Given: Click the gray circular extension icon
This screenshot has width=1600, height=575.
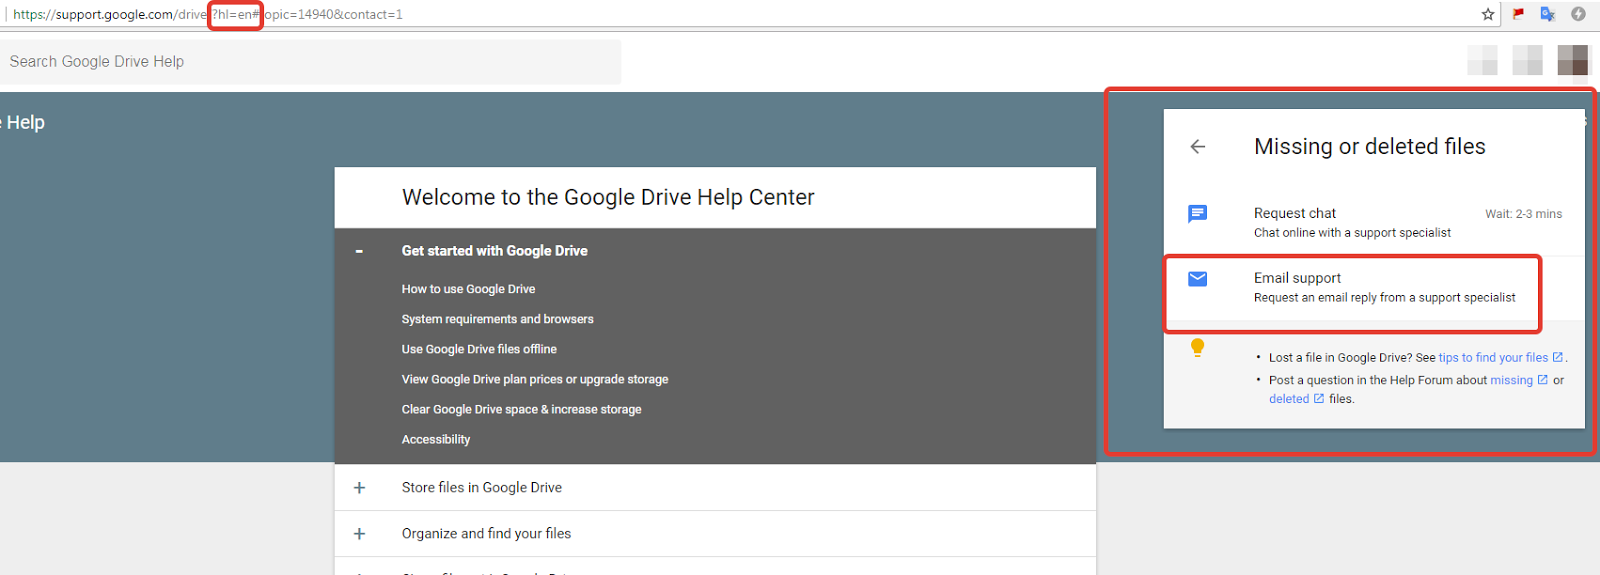Looking at the screenshot, I should (1578, 14).
